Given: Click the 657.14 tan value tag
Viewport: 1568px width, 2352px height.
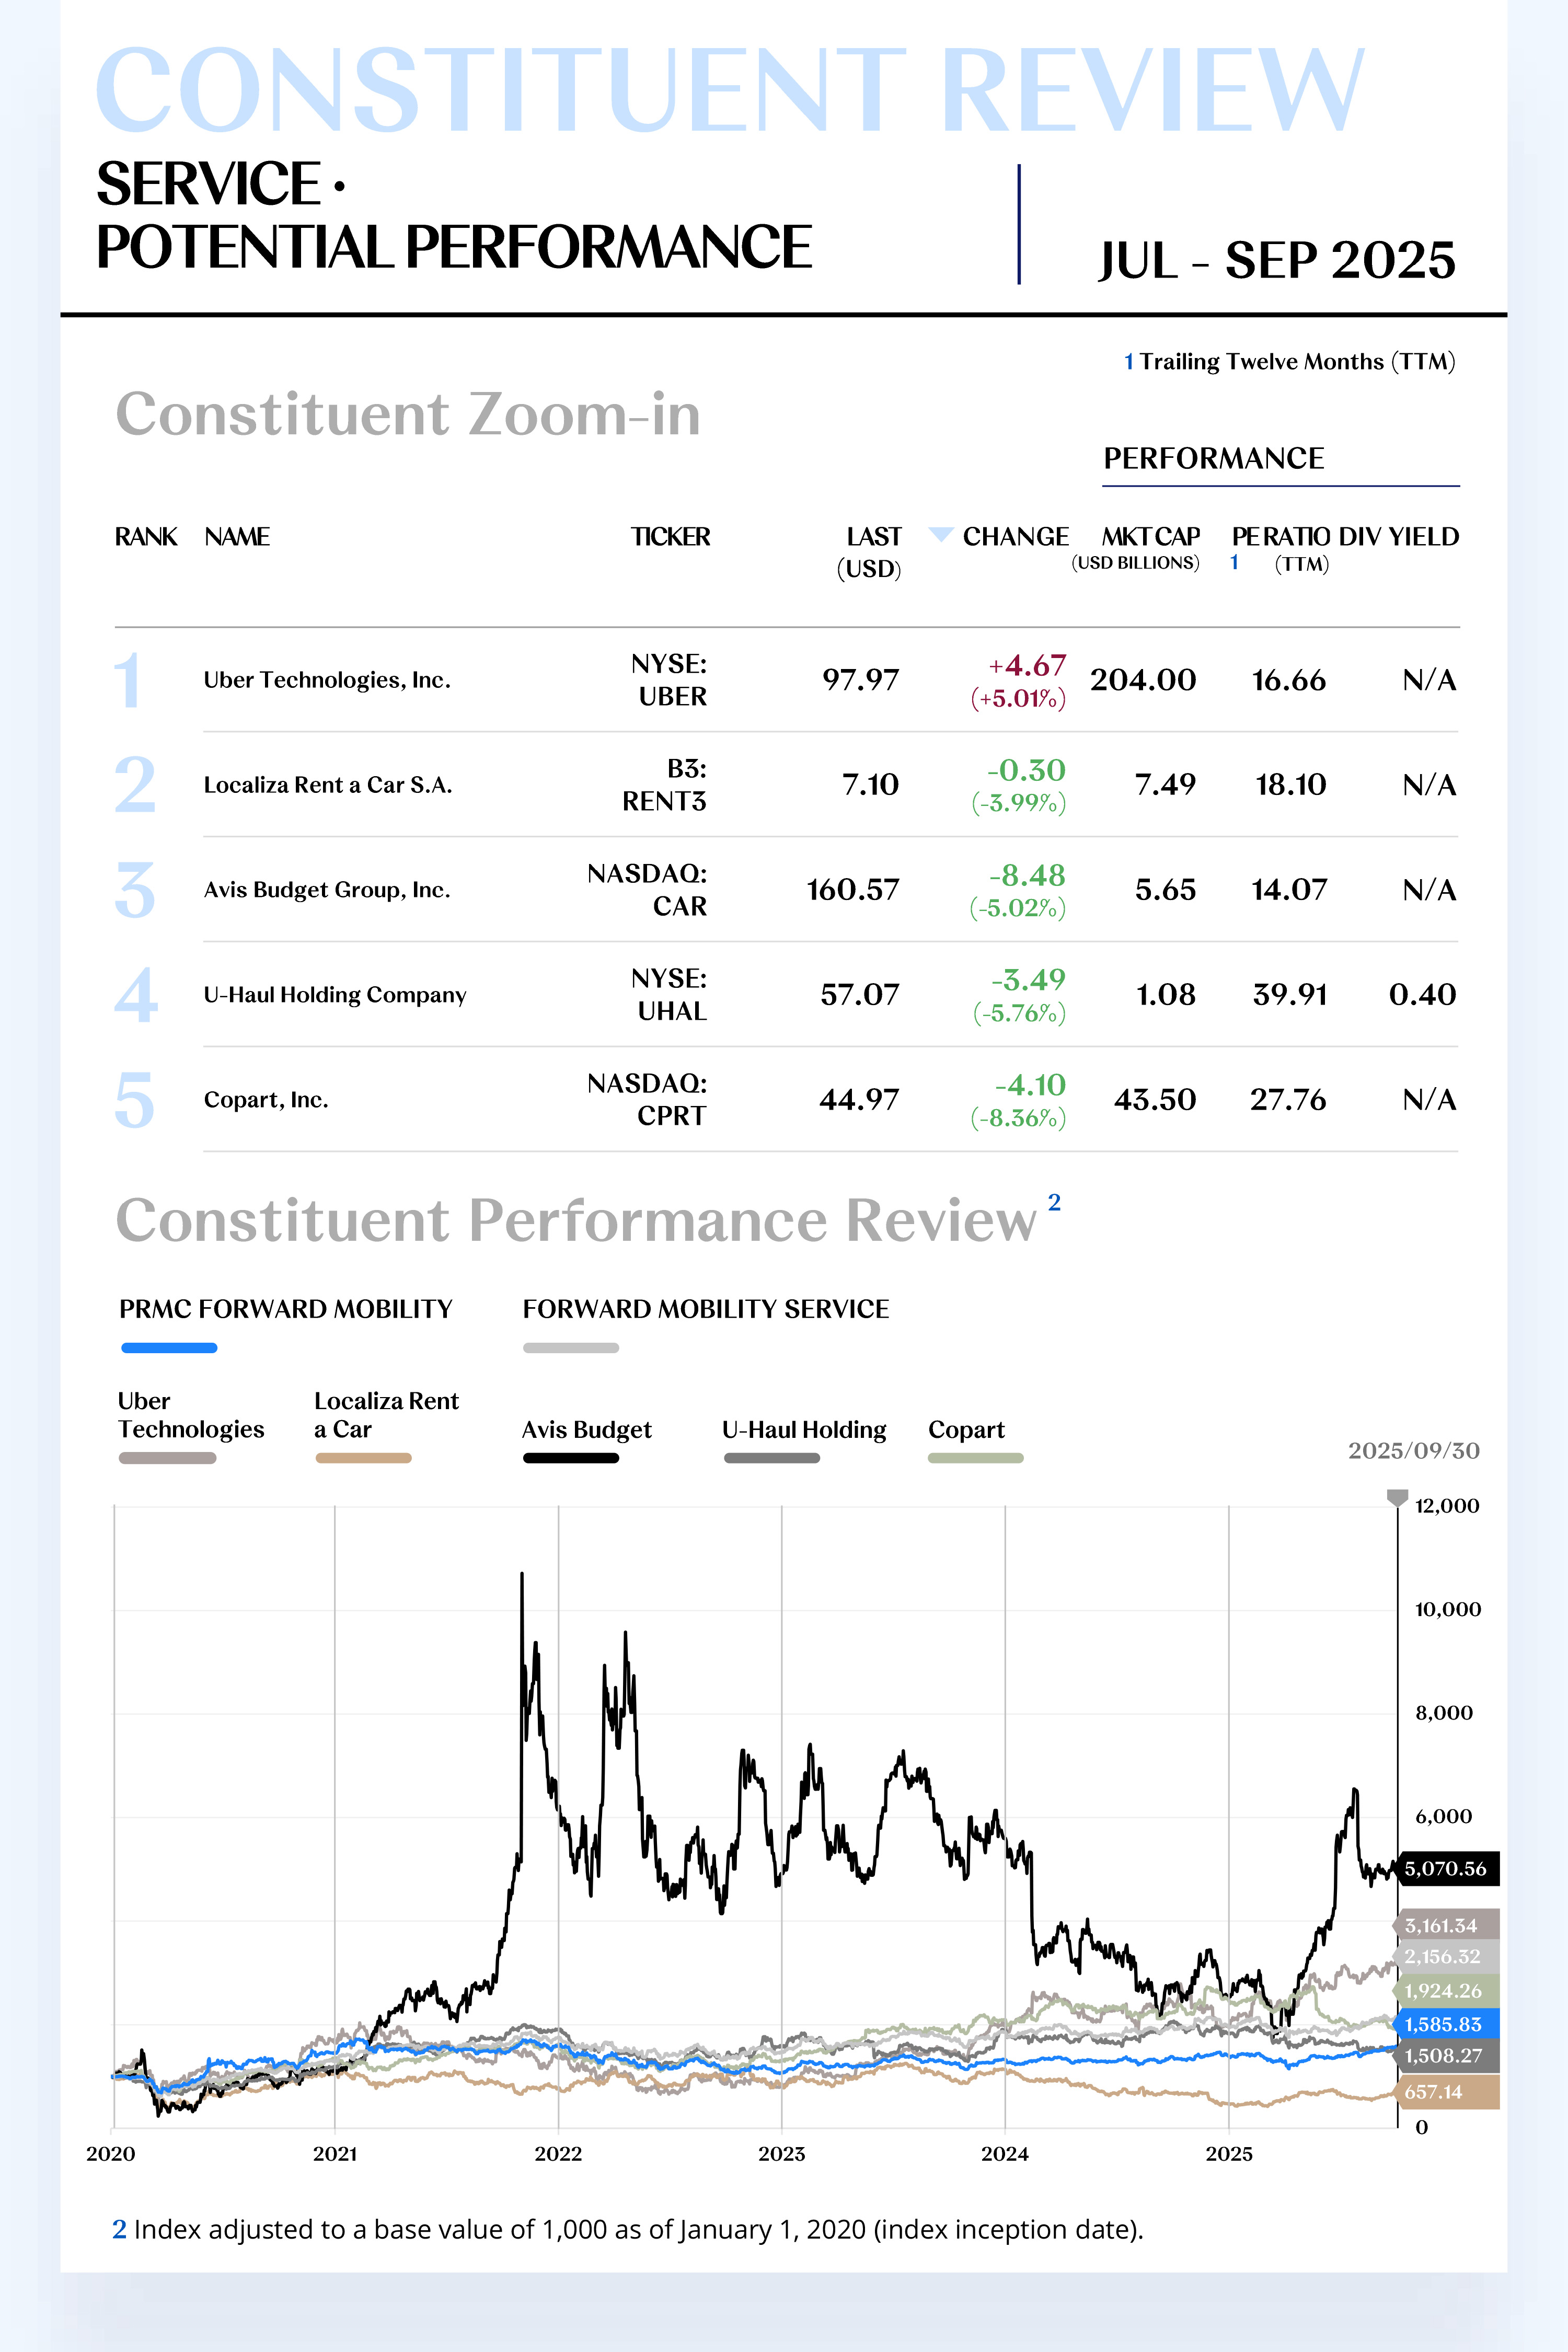Looking at the screenshot, I should pos(1445,2092).
